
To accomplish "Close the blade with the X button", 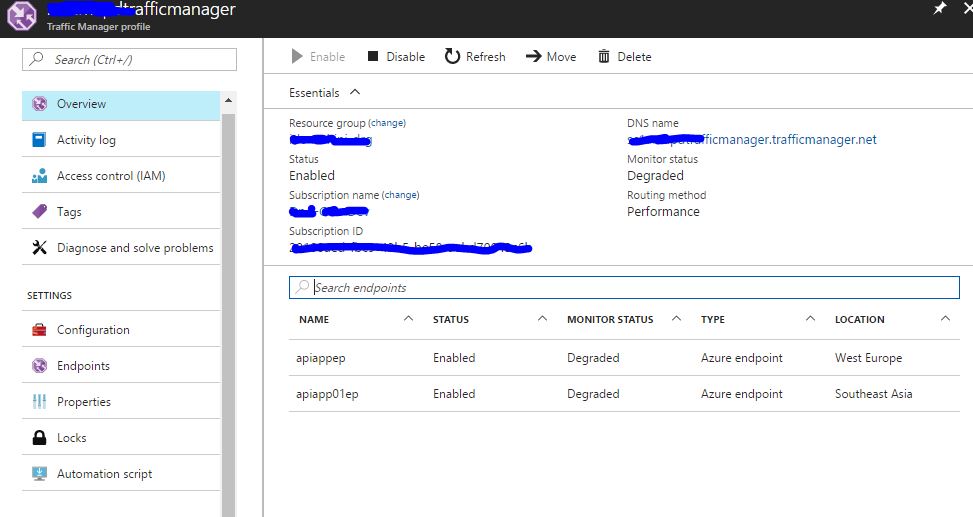I will pos(967,9).
